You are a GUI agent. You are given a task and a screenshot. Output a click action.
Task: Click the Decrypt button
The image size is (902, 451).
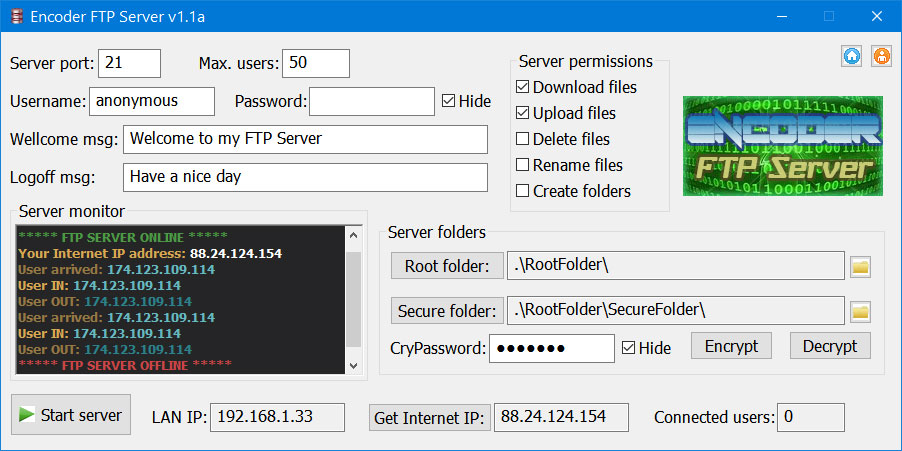[830, 346]
